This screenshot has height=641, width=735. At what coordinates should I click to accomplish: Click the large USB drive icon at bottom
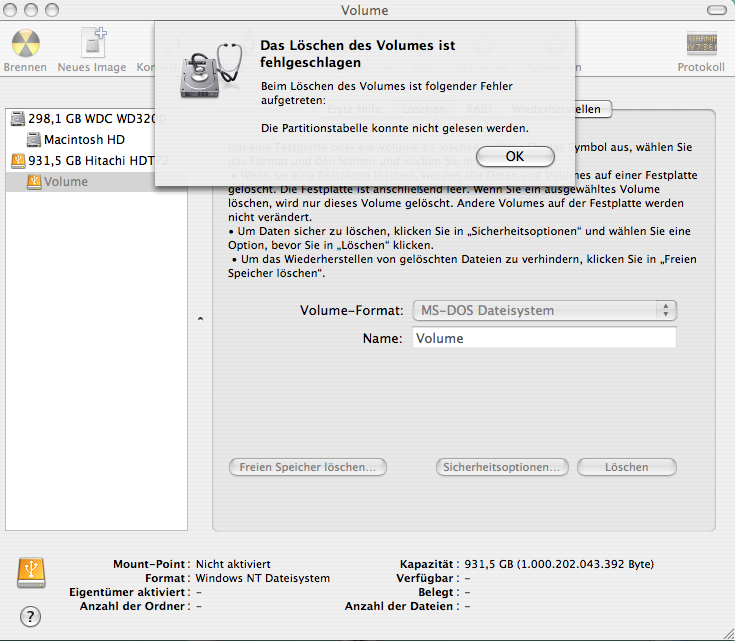[31, 573]
